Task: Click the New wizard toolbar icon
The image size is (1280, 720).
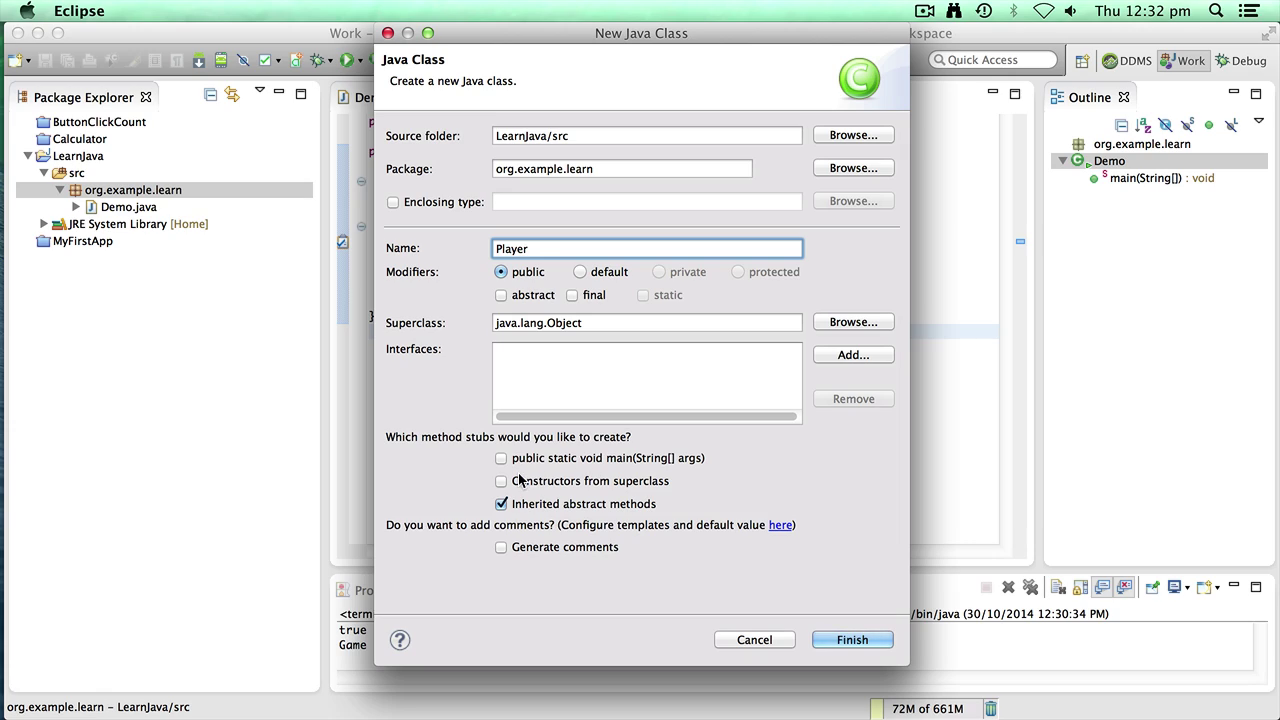Action: click(15, 60)
